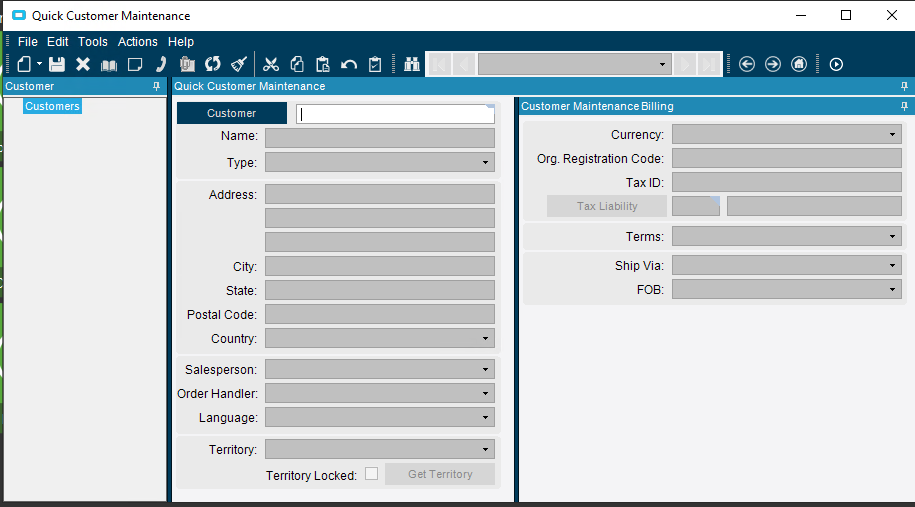Screen dimensions: 915x507
Task: Click the Tax Liability button
Action: click(x=607, y=206)
